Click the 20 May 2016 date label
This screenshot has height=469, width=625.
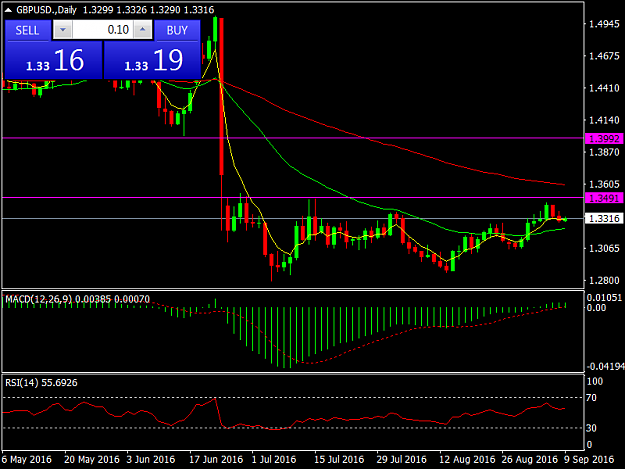pos(92,459)
